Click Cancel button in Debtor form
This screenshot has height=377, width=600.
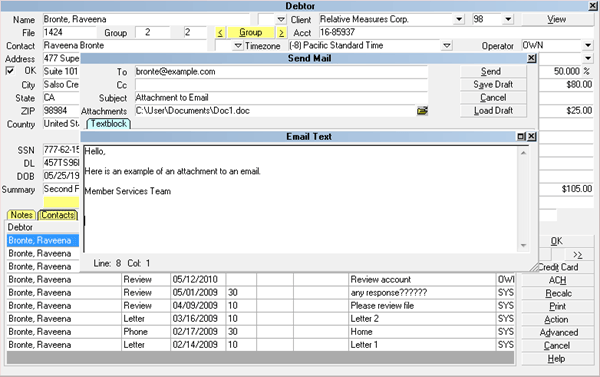tap(557, 345)
